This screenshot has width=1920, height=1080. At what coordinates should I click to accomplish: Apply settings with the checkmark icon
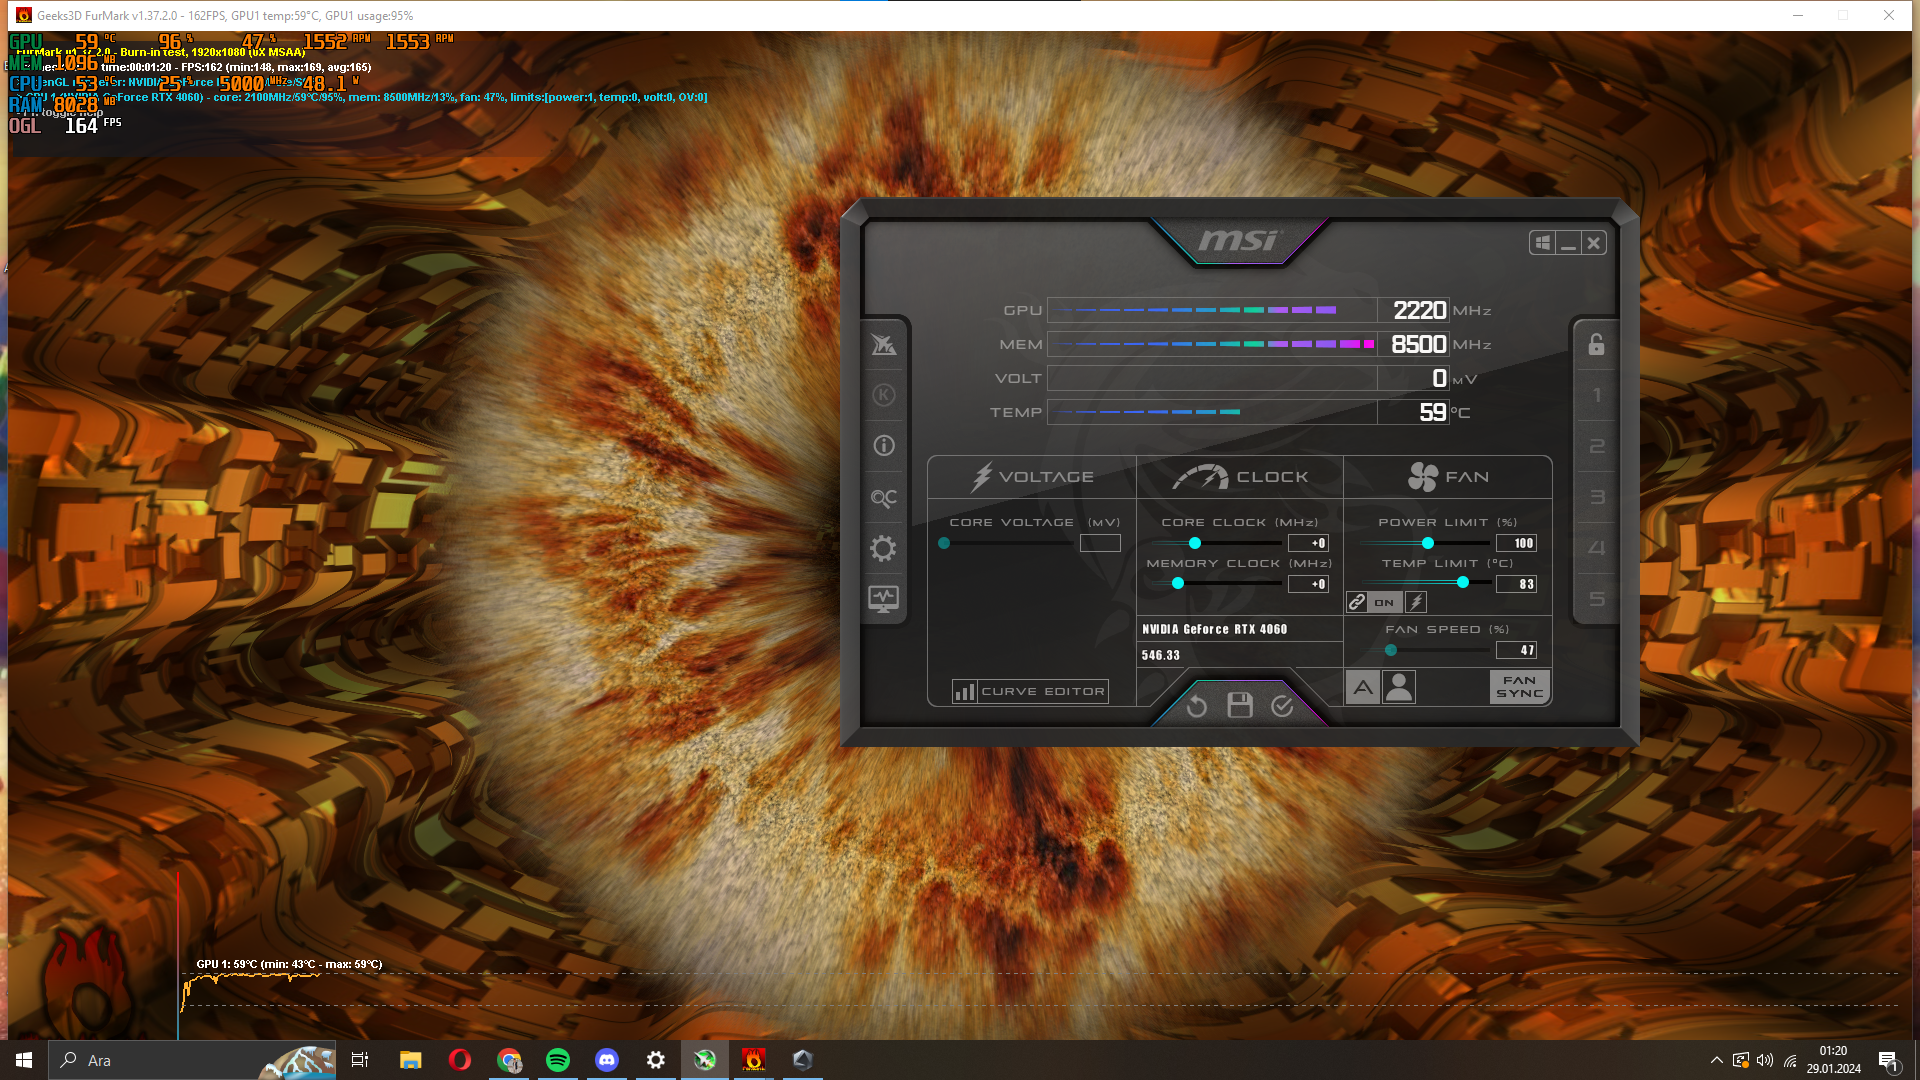tap(1282, 706)
